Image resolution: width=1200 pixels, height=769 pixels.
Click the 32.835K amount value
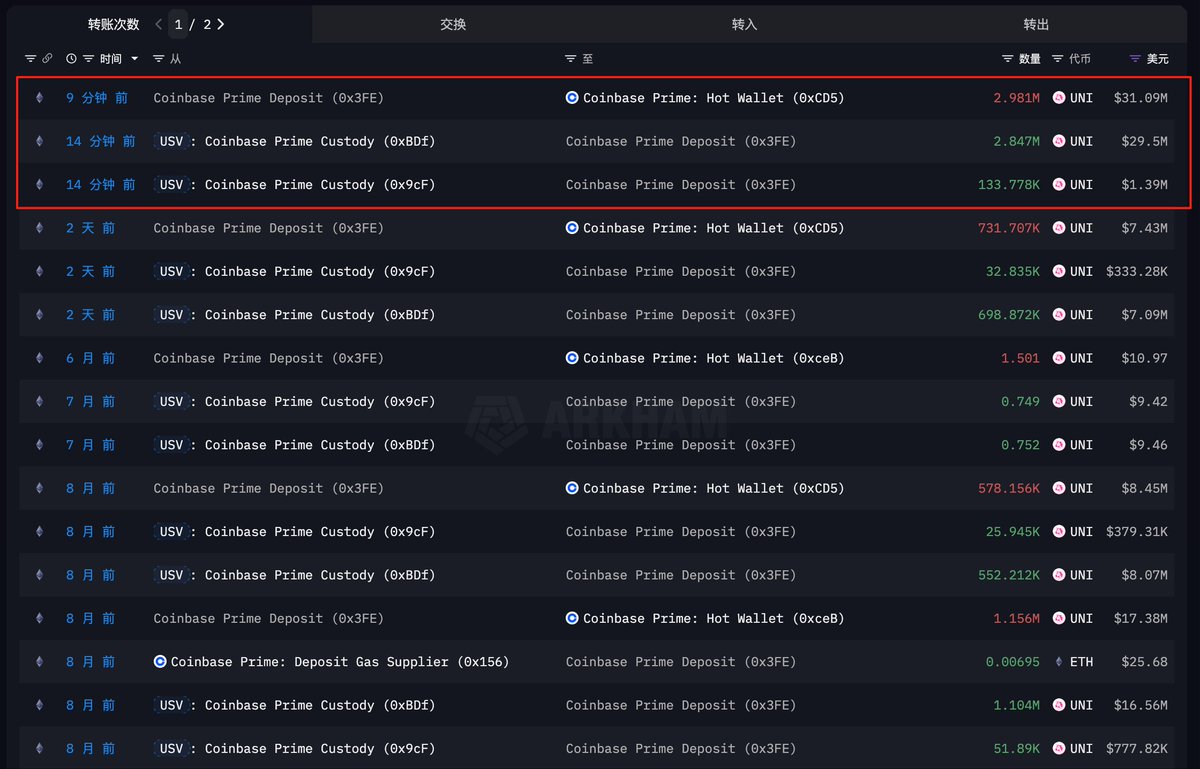(x=1013, y=271)
